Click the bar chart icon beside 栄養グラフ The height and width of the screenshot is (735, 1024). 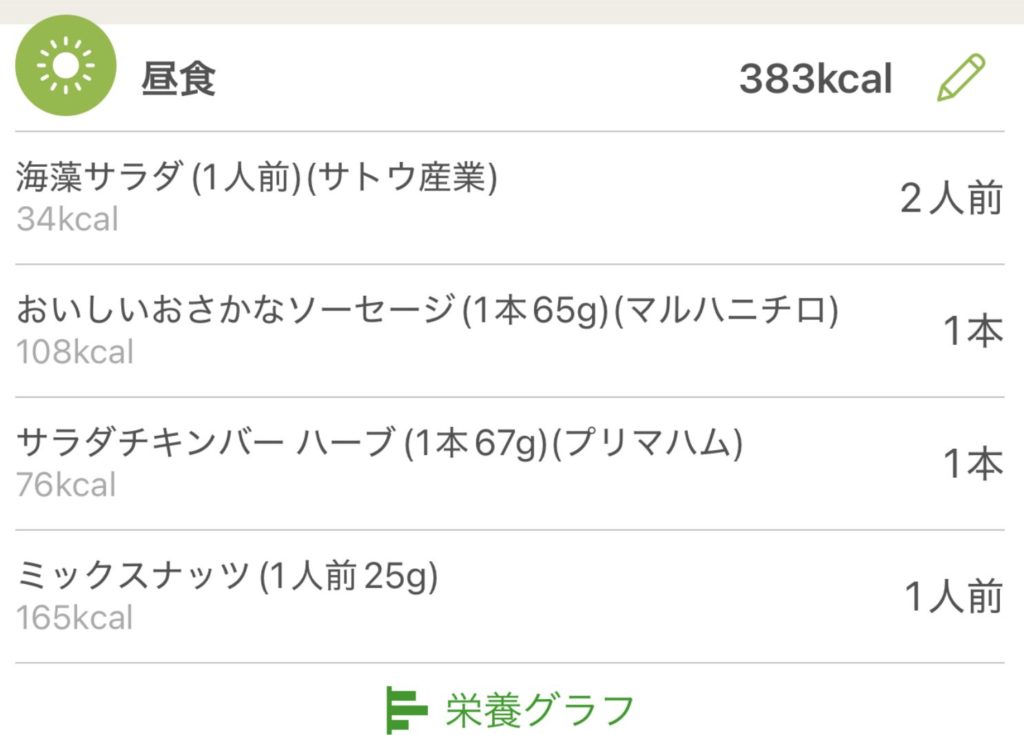pos(407,710)
